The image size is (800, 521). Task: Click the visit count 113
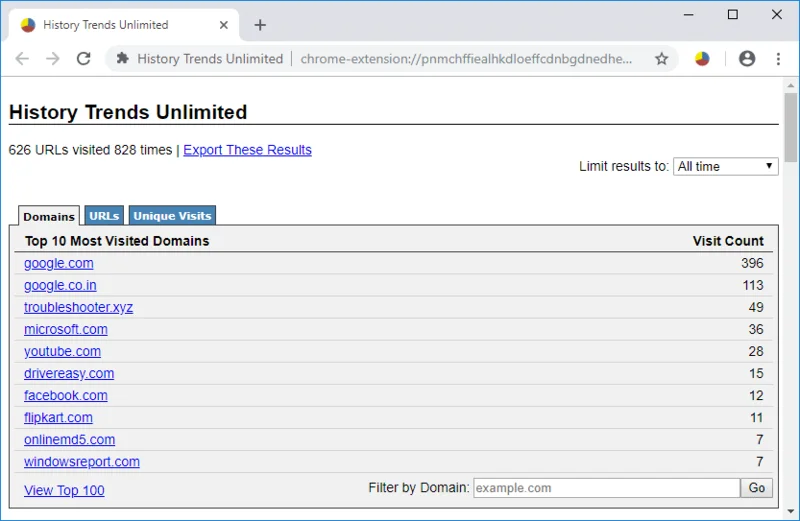click(x=753, y=285)
